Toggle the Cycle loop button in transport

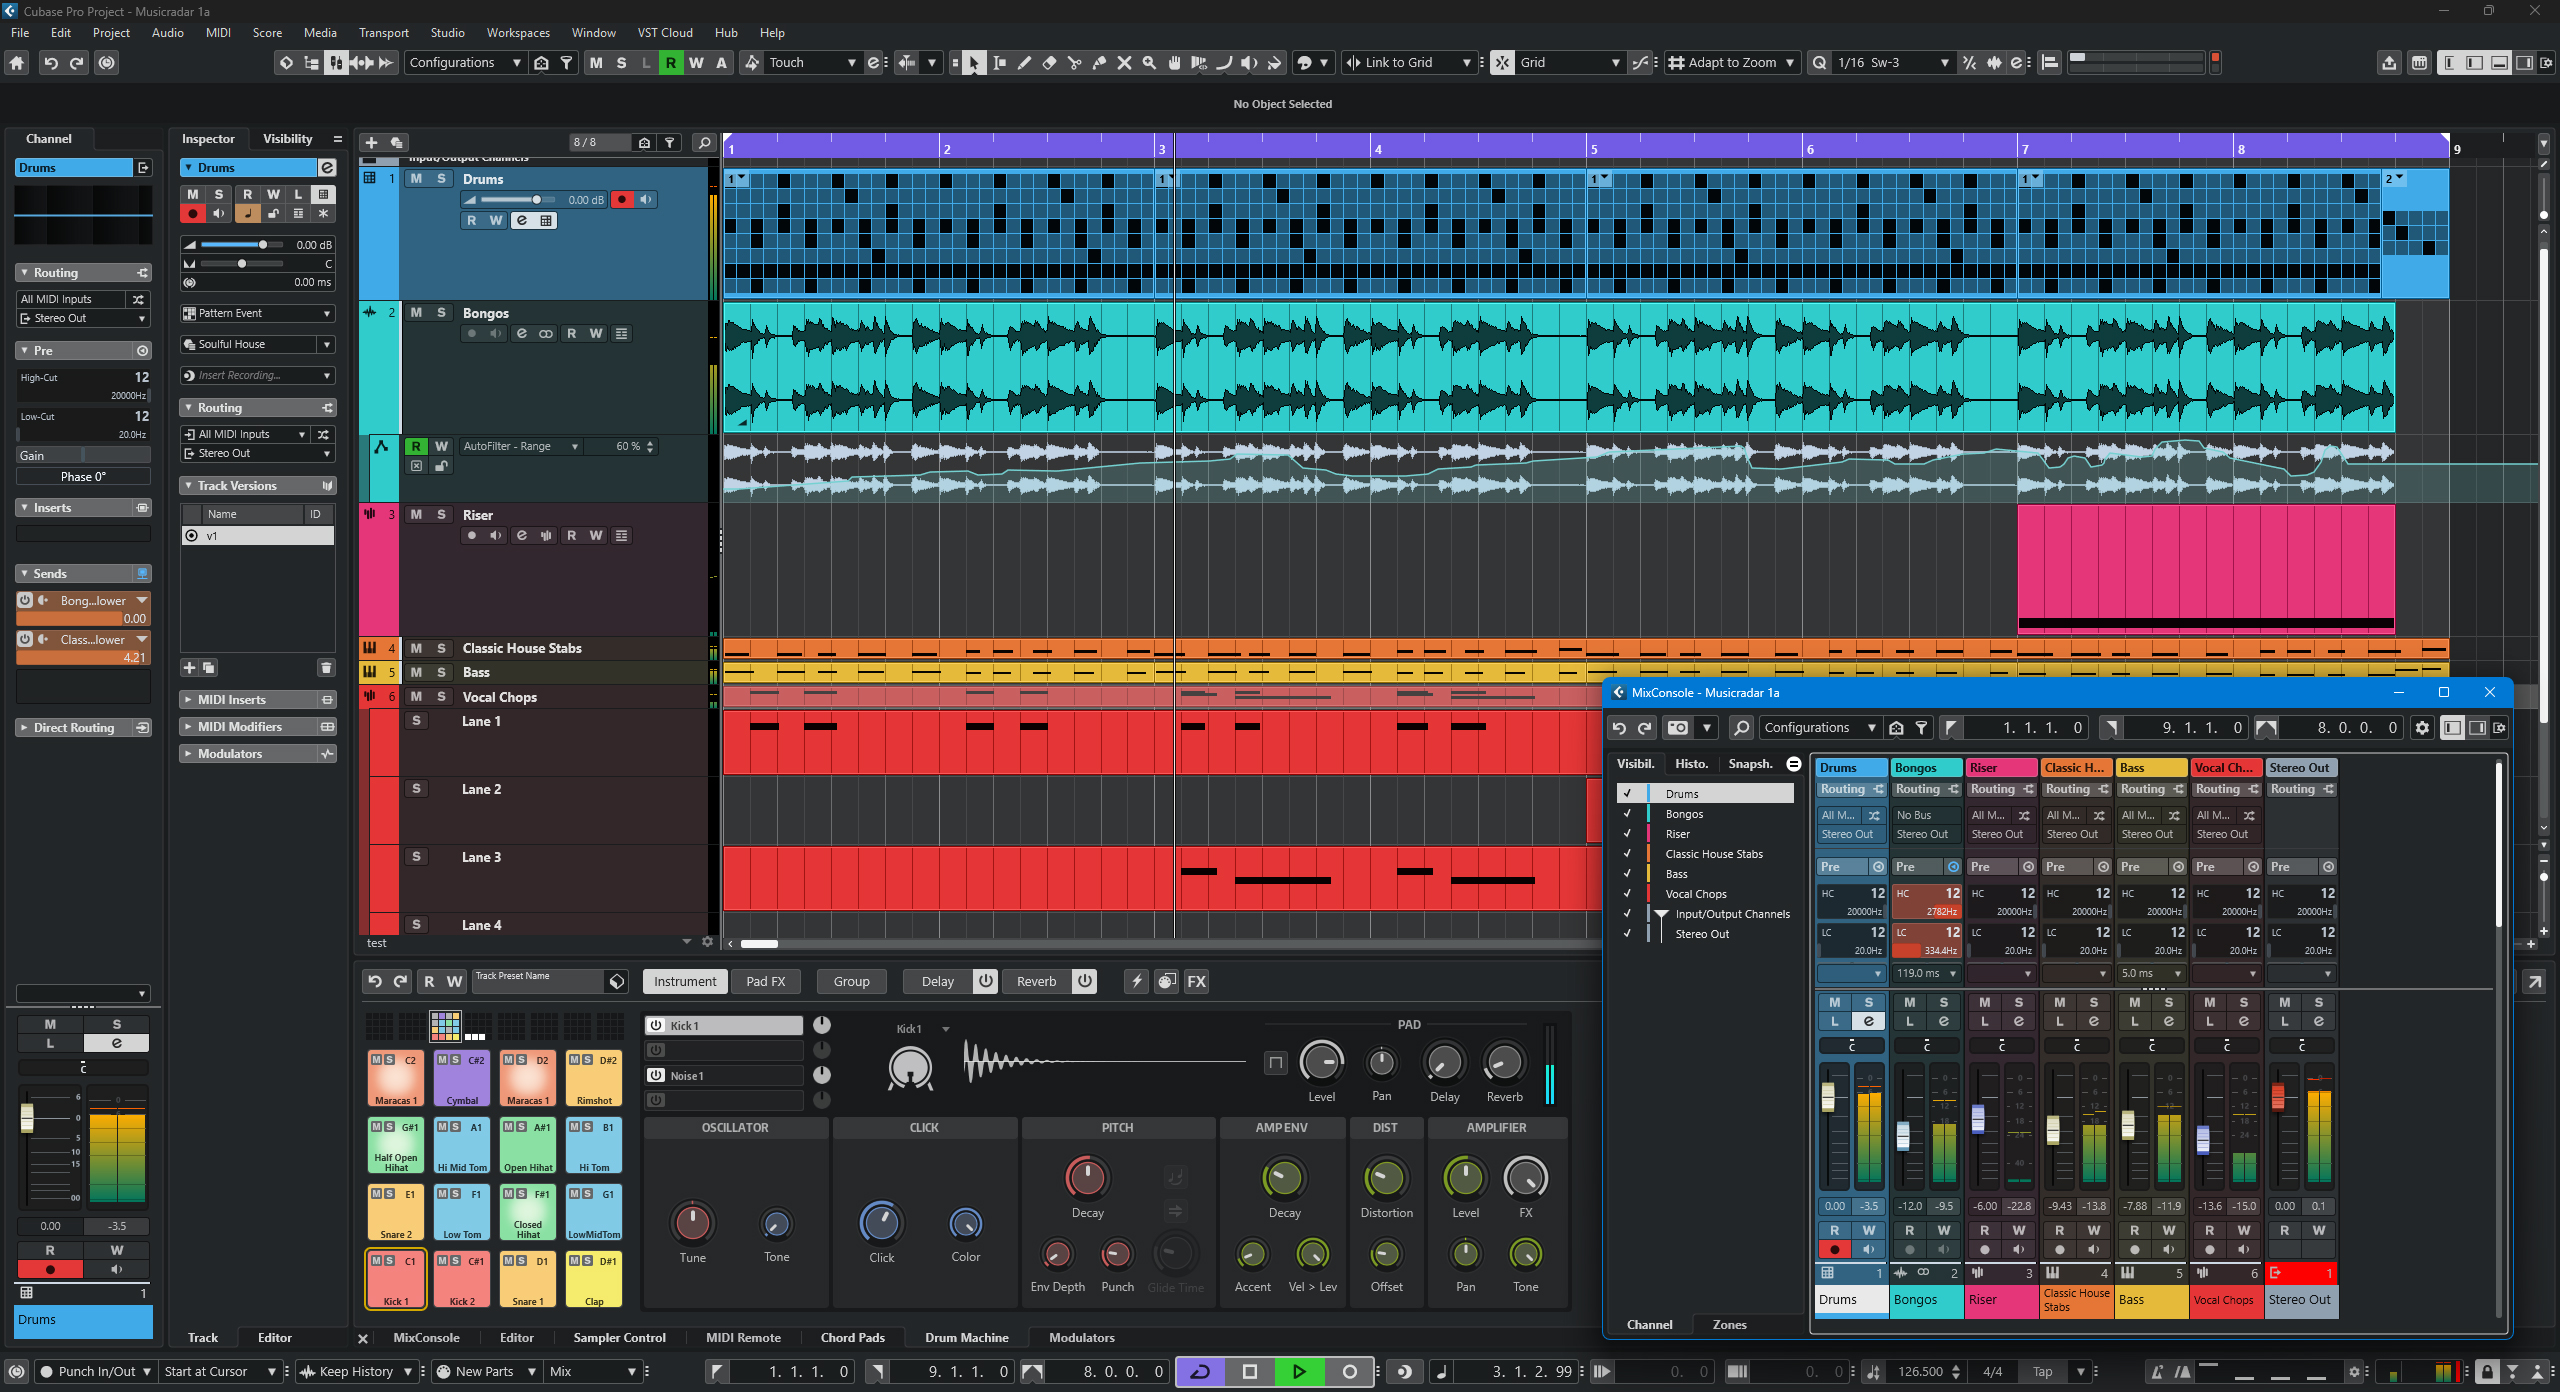1200,1372
